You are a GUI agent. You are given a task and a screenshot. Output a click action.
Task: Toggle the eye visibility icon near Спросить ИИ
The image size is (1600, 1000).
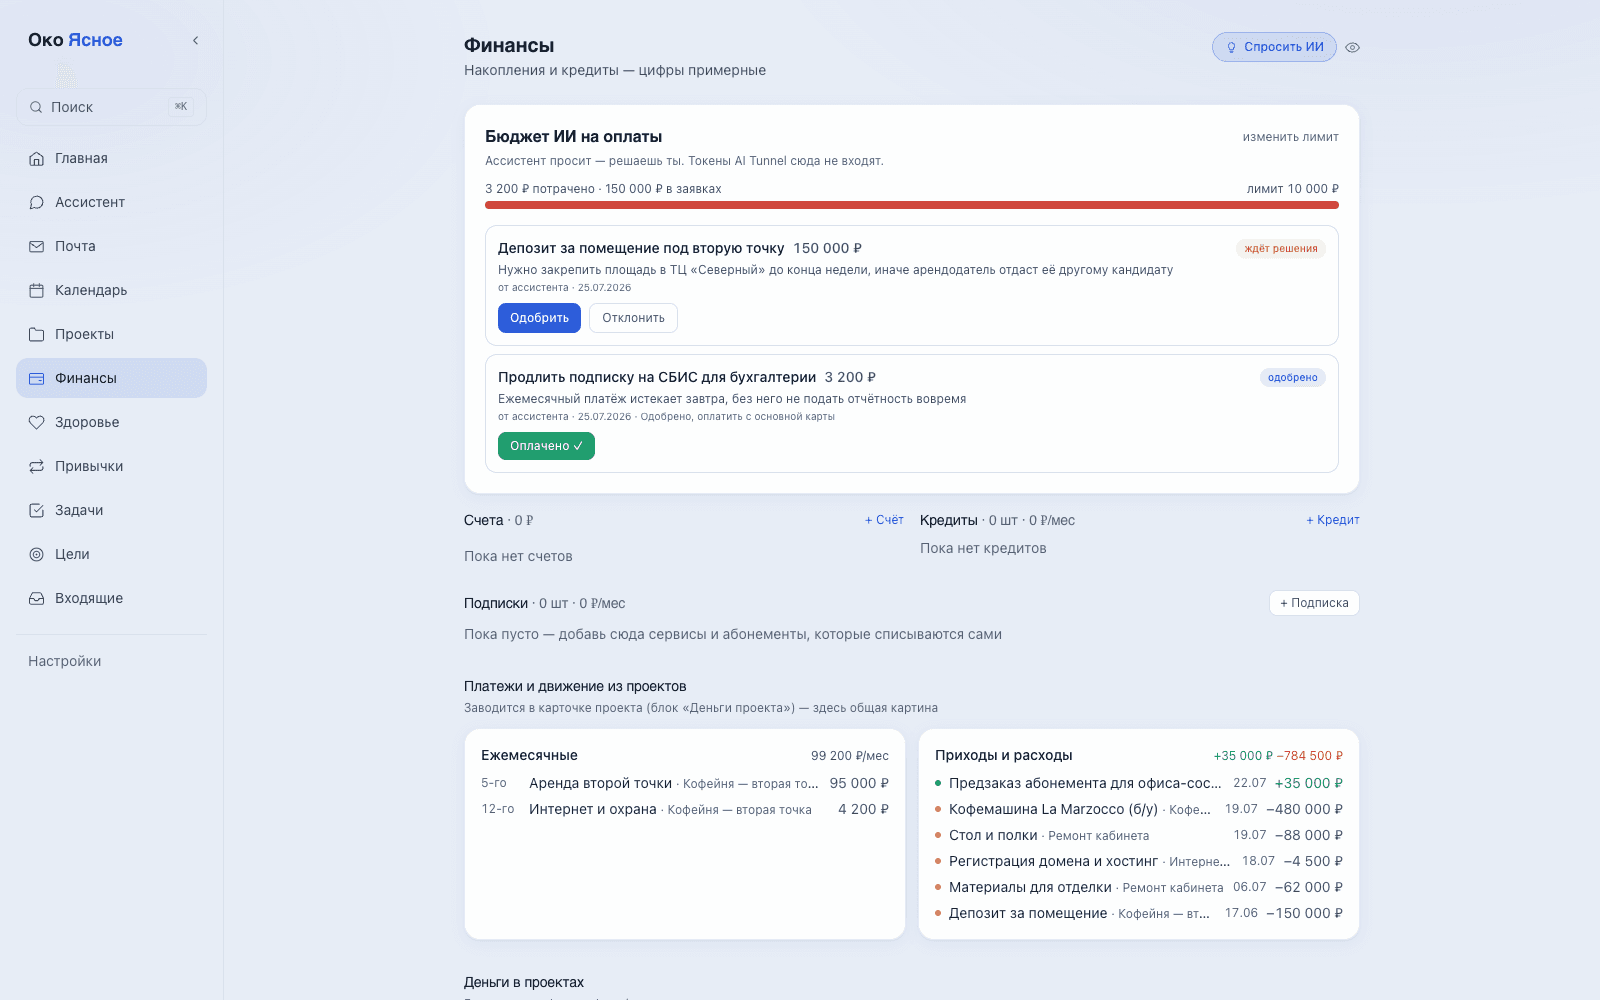1352,47
